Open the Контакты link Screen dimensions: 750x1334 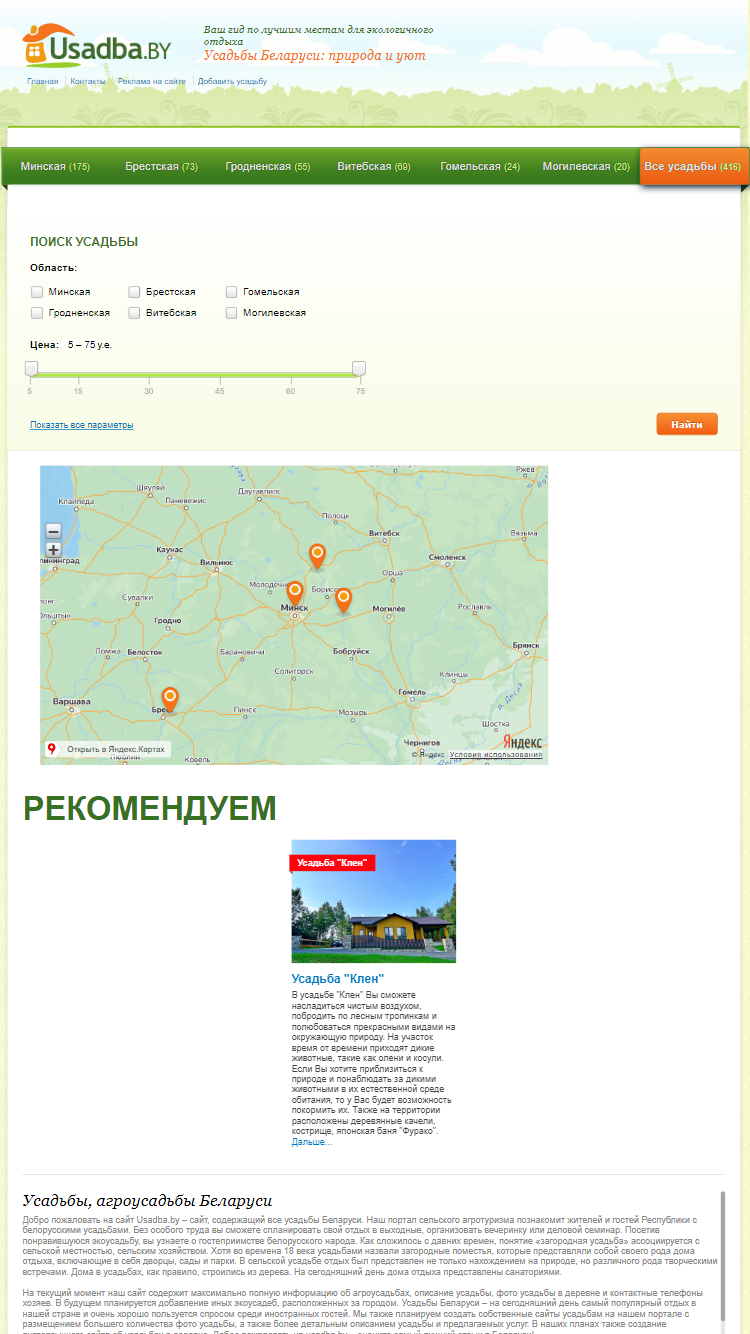88,81
